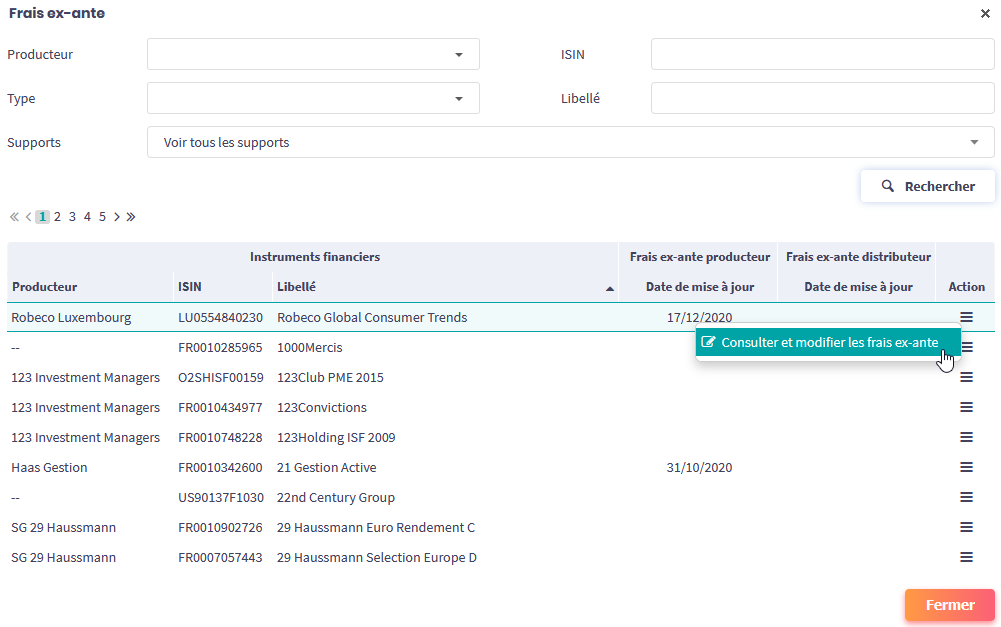
Task: Open action menu for 29 Haussmann Selection Europe D
Action: pyautogui.click(x=966, y=558)
